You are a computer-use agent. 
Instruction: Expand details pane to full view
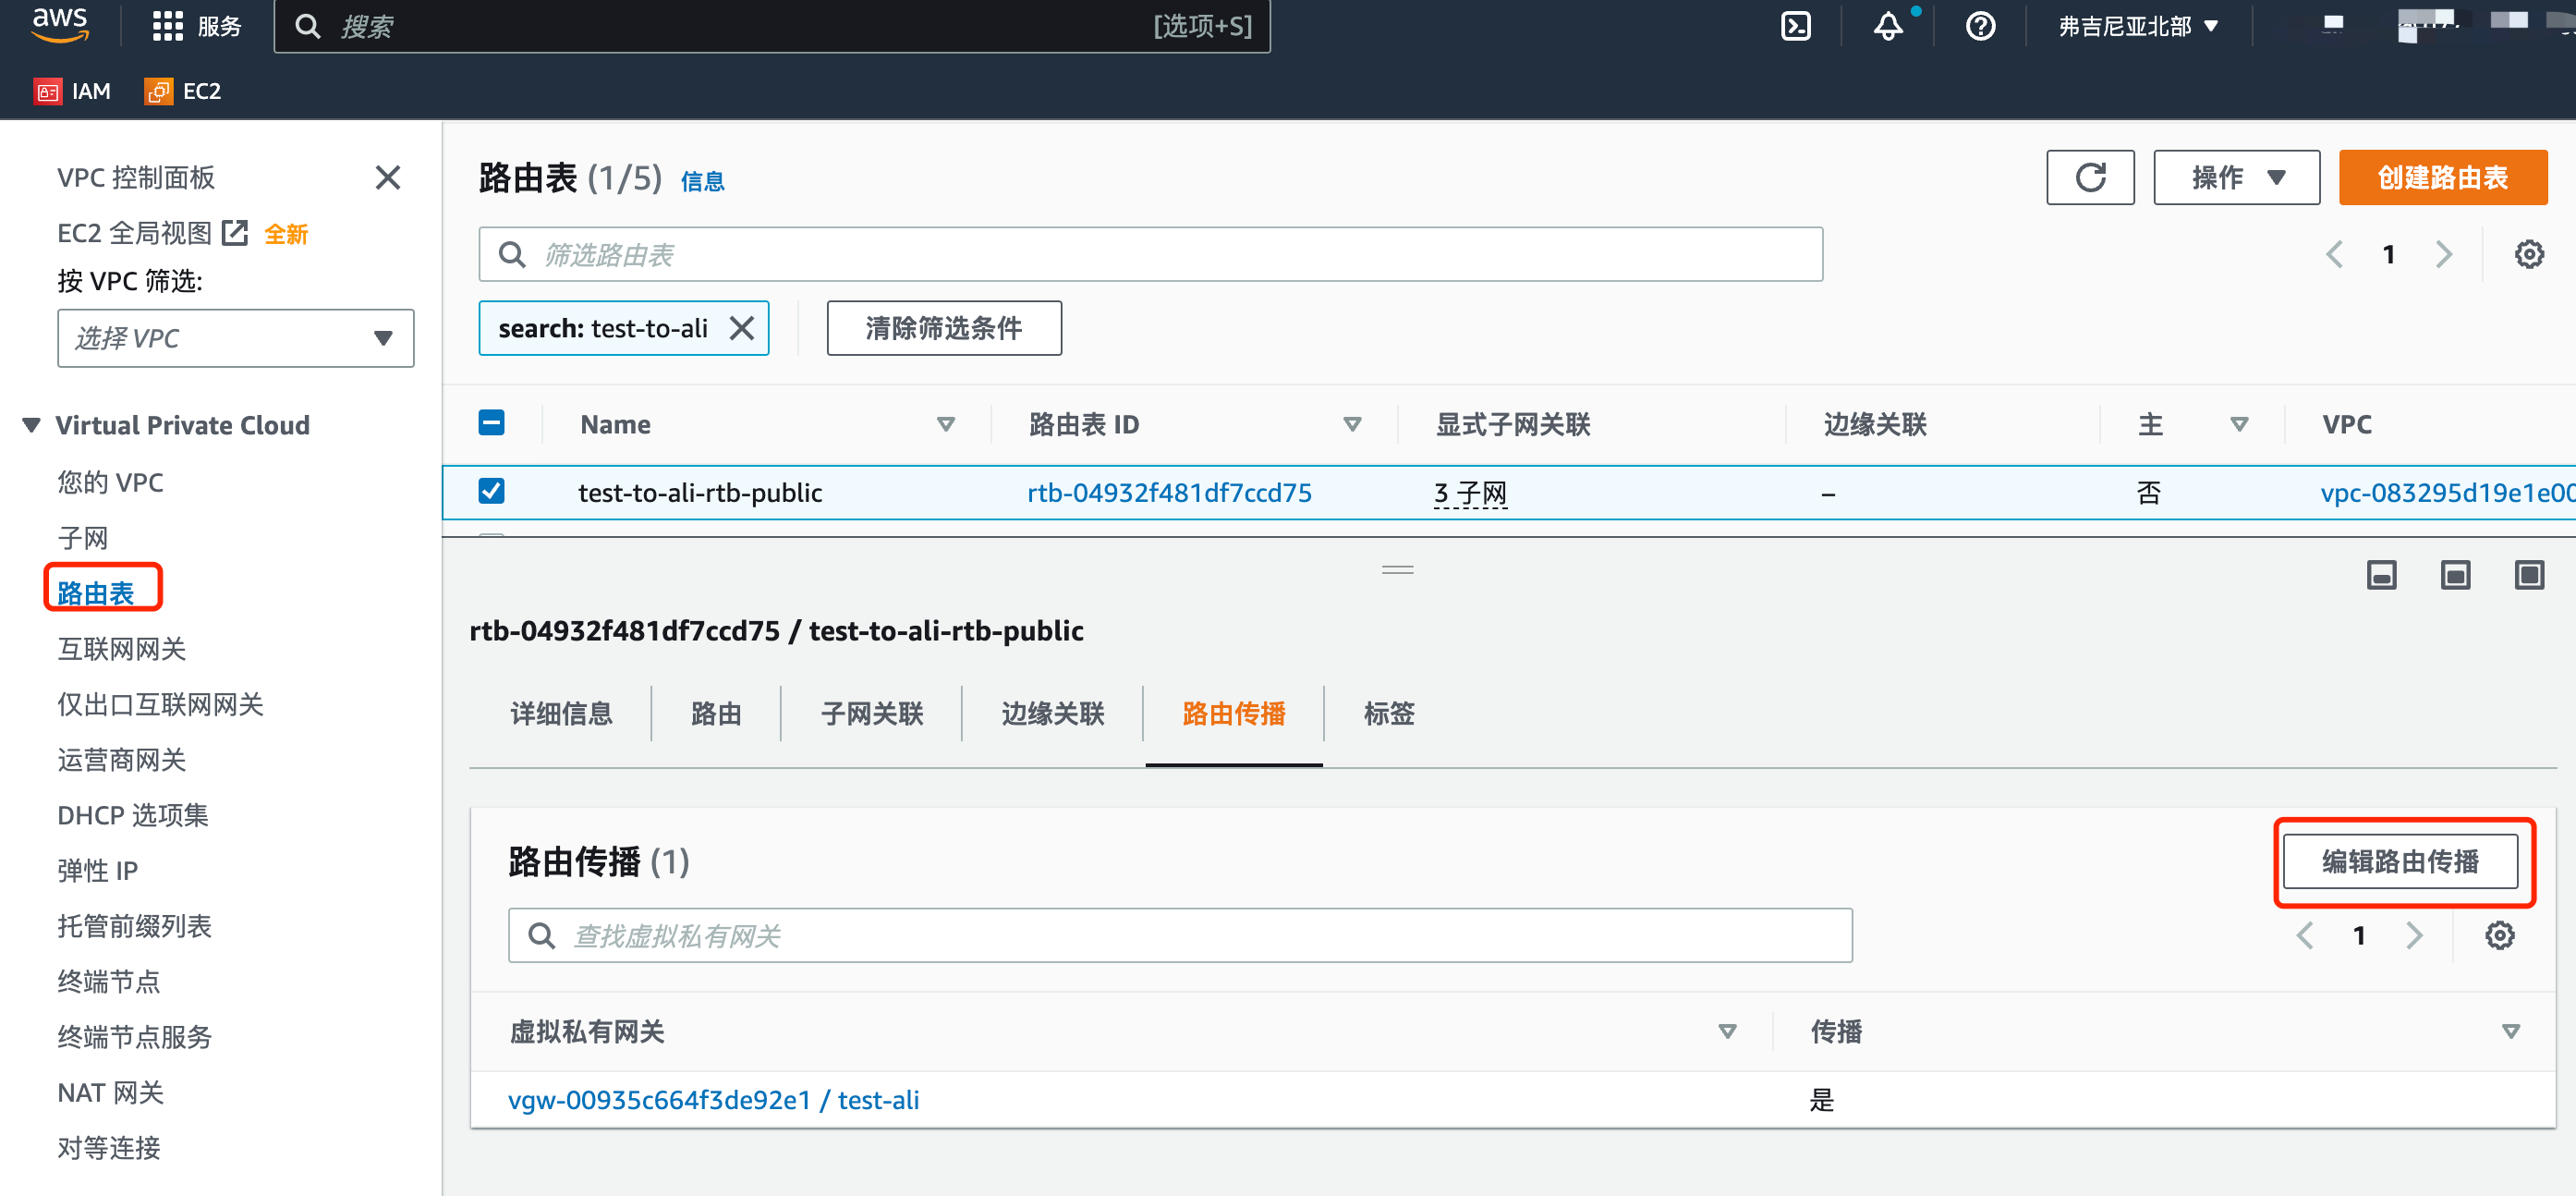coord(2529,575)
